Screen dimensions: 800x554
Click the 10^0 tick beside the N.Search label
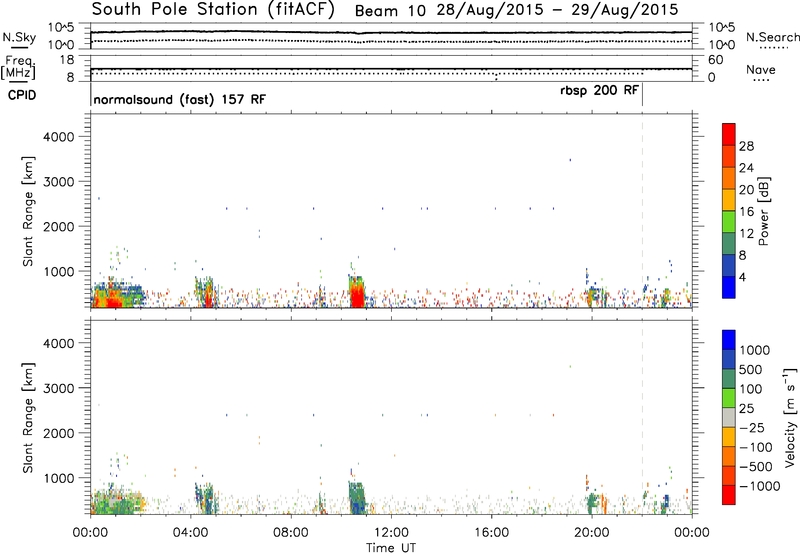click(x=722, y=45)
